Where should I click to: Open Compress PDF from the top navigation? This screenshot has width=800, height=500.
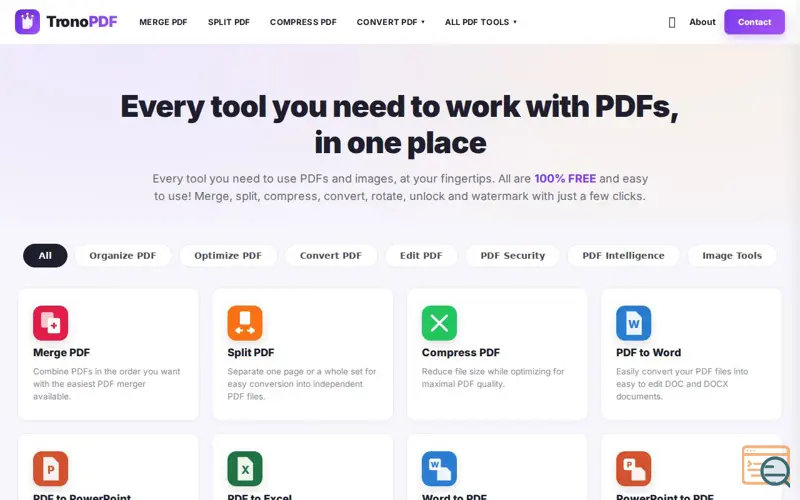pyautogui.click(x=303, y=22)
